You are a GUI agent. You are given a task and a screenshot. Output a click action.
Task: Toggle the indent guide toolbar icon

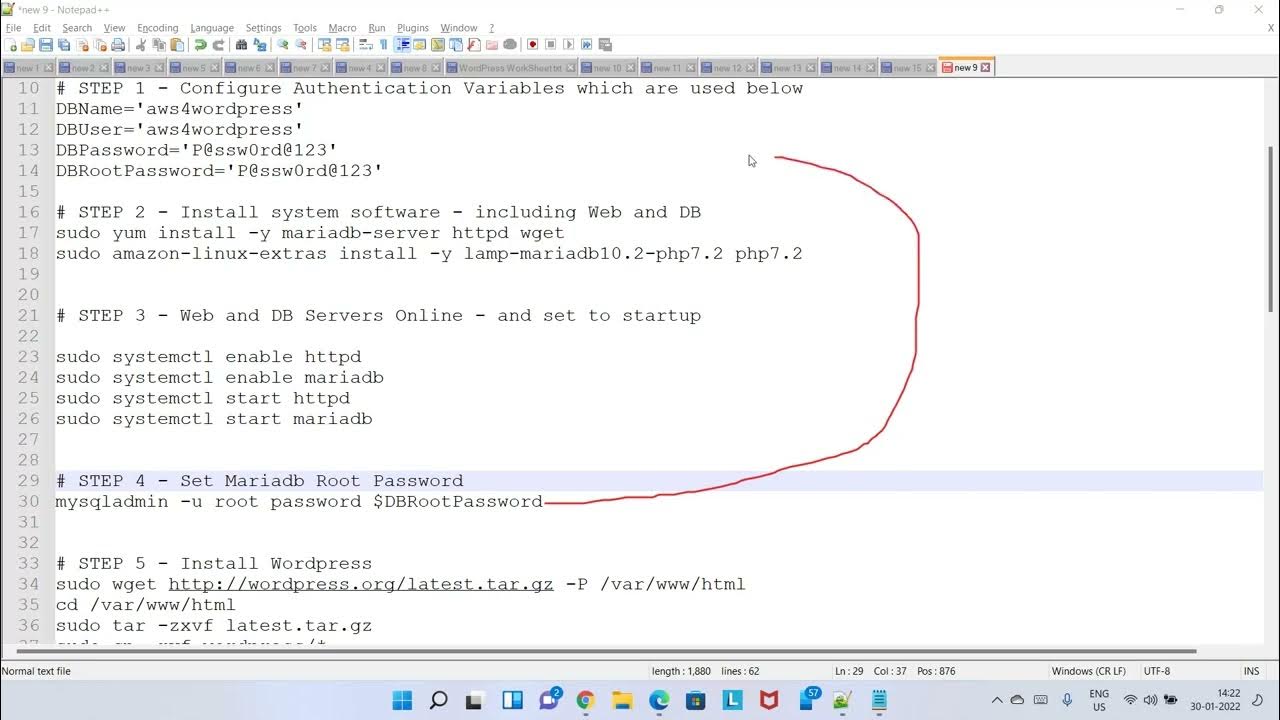(x=402, y=45)
